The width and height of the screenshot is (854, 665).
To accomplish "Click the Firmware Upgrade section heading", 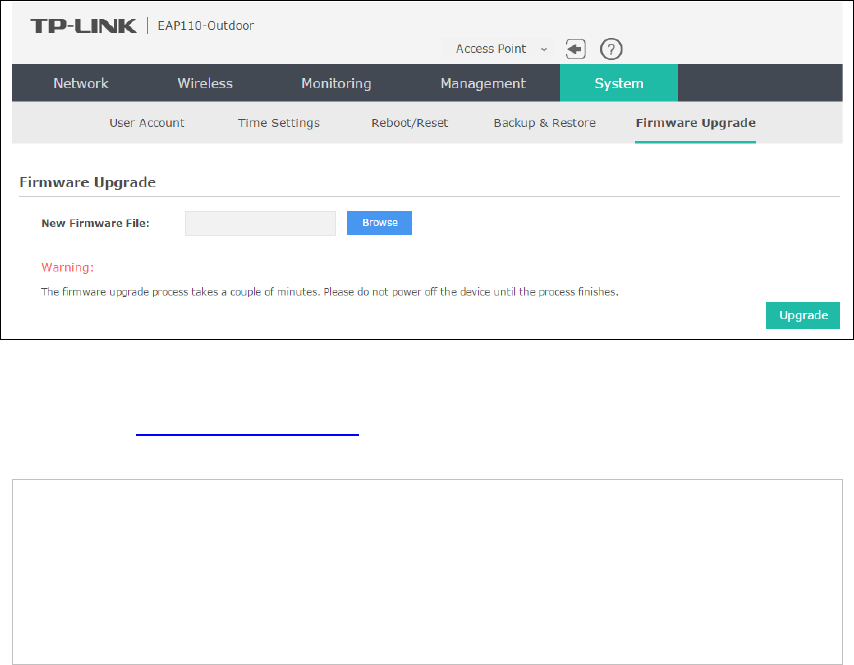I will (88, 182).
